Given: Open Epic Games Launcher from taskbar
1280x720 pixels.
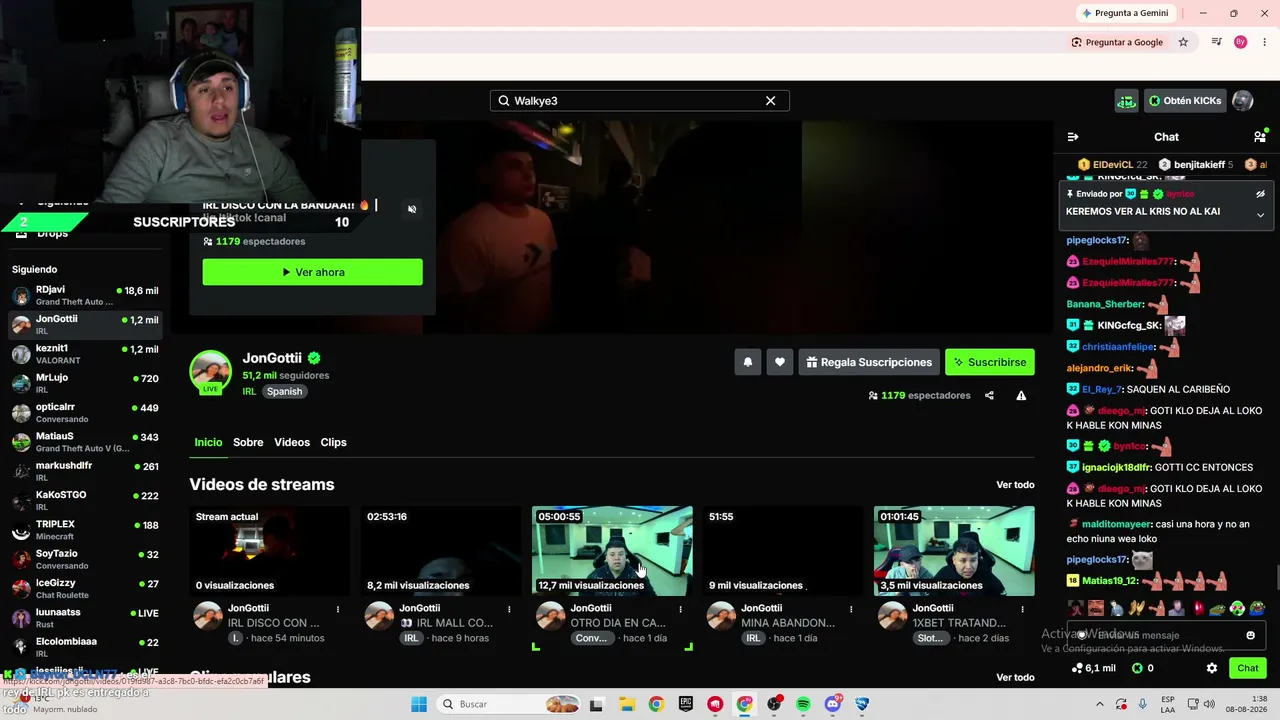Looking at the screenshot, I should (685, 704).
